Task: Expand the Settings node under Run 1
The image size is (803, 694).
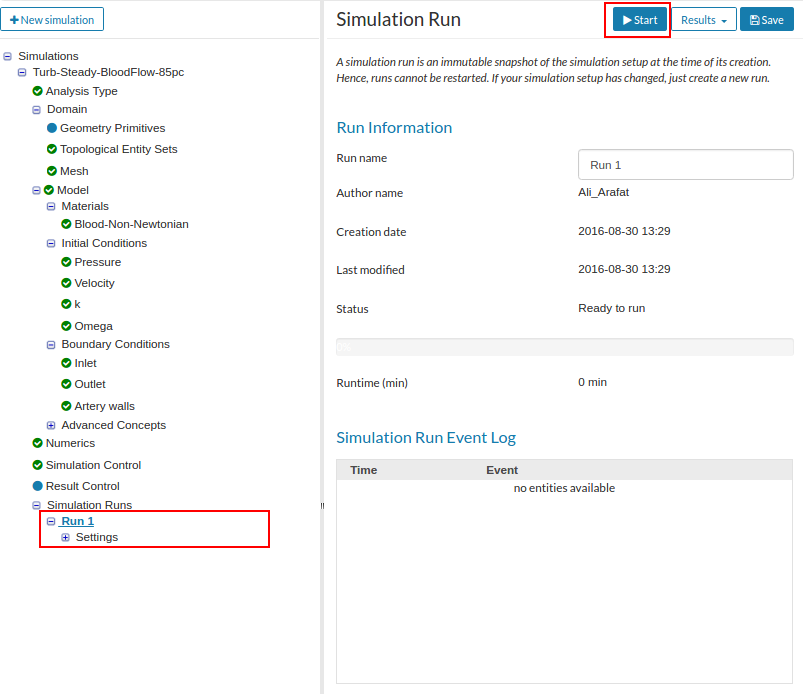Action: tap(65, 537)
